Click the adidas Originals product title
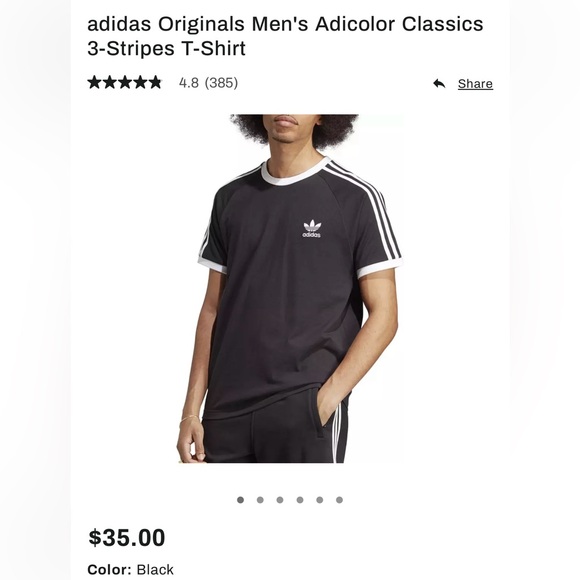This screenshot has height=580, width=580. [x=285, y=36]
